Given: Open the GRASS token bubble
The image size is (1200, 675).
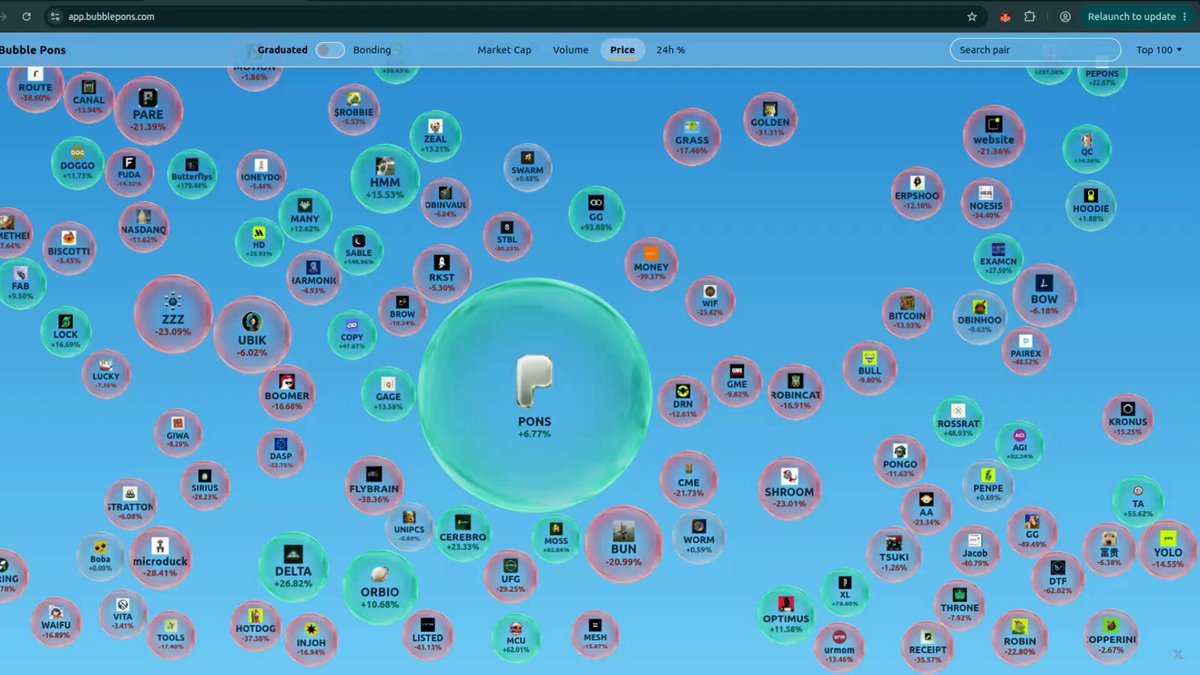Looking at the screenshot, I should click(x=692, y=137).
